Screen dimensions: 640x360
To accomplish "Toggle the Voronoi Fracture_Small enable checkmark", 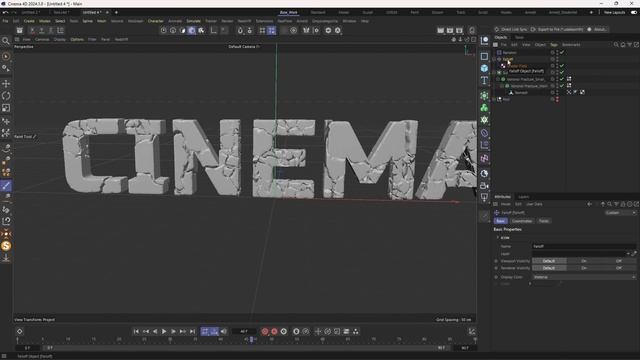I will pyautogui.click(x=562, y=79).
